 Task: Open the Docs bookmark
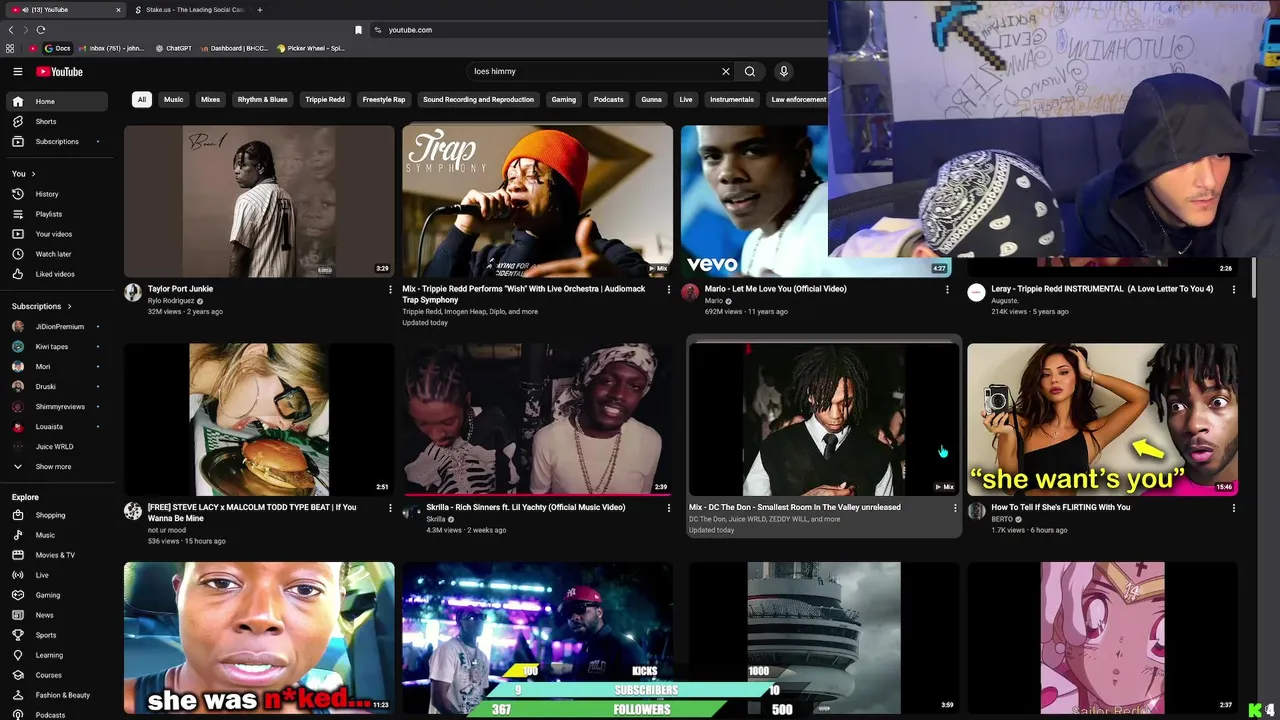point(57,48)
